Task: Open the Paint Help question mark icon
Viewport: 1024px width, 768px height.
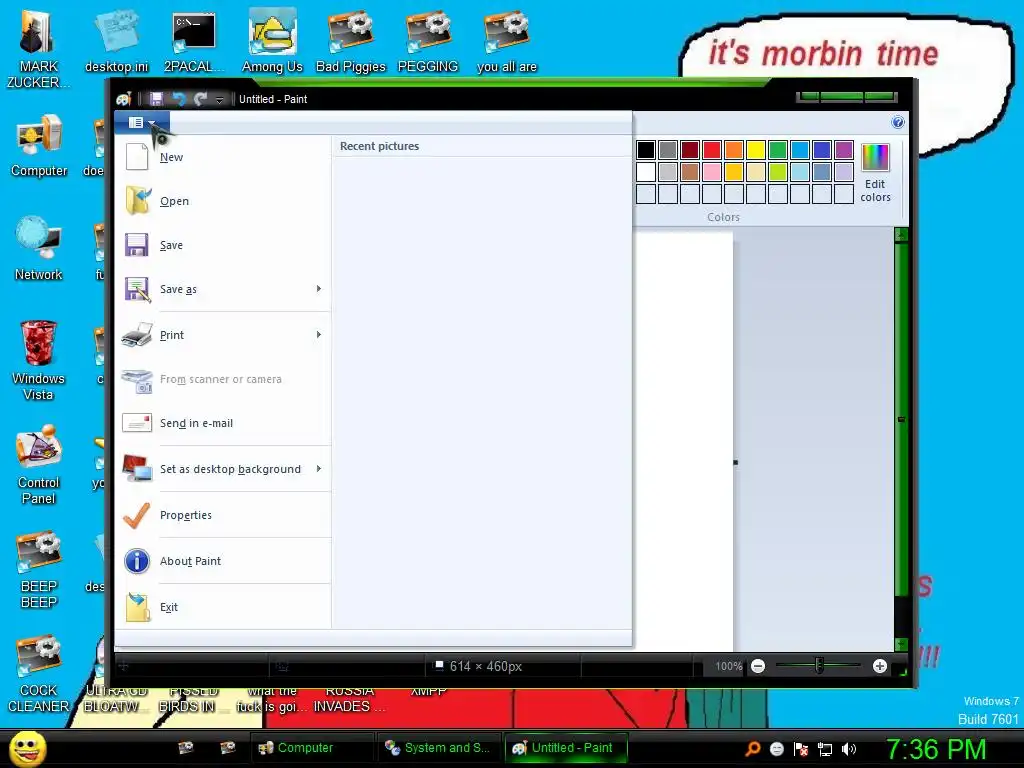Action: point(898,122)
